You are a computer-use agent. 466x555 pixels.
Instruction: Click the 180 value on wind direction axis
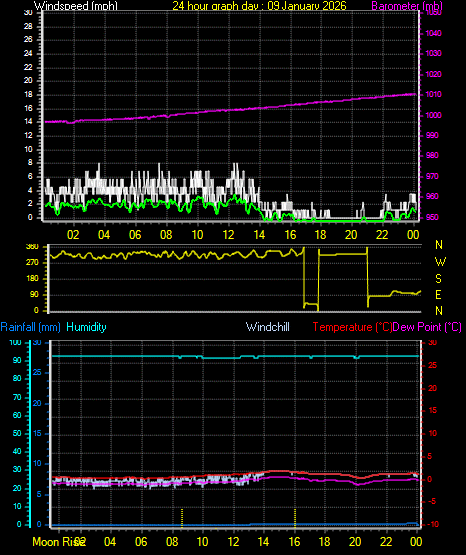pos(33,279)
